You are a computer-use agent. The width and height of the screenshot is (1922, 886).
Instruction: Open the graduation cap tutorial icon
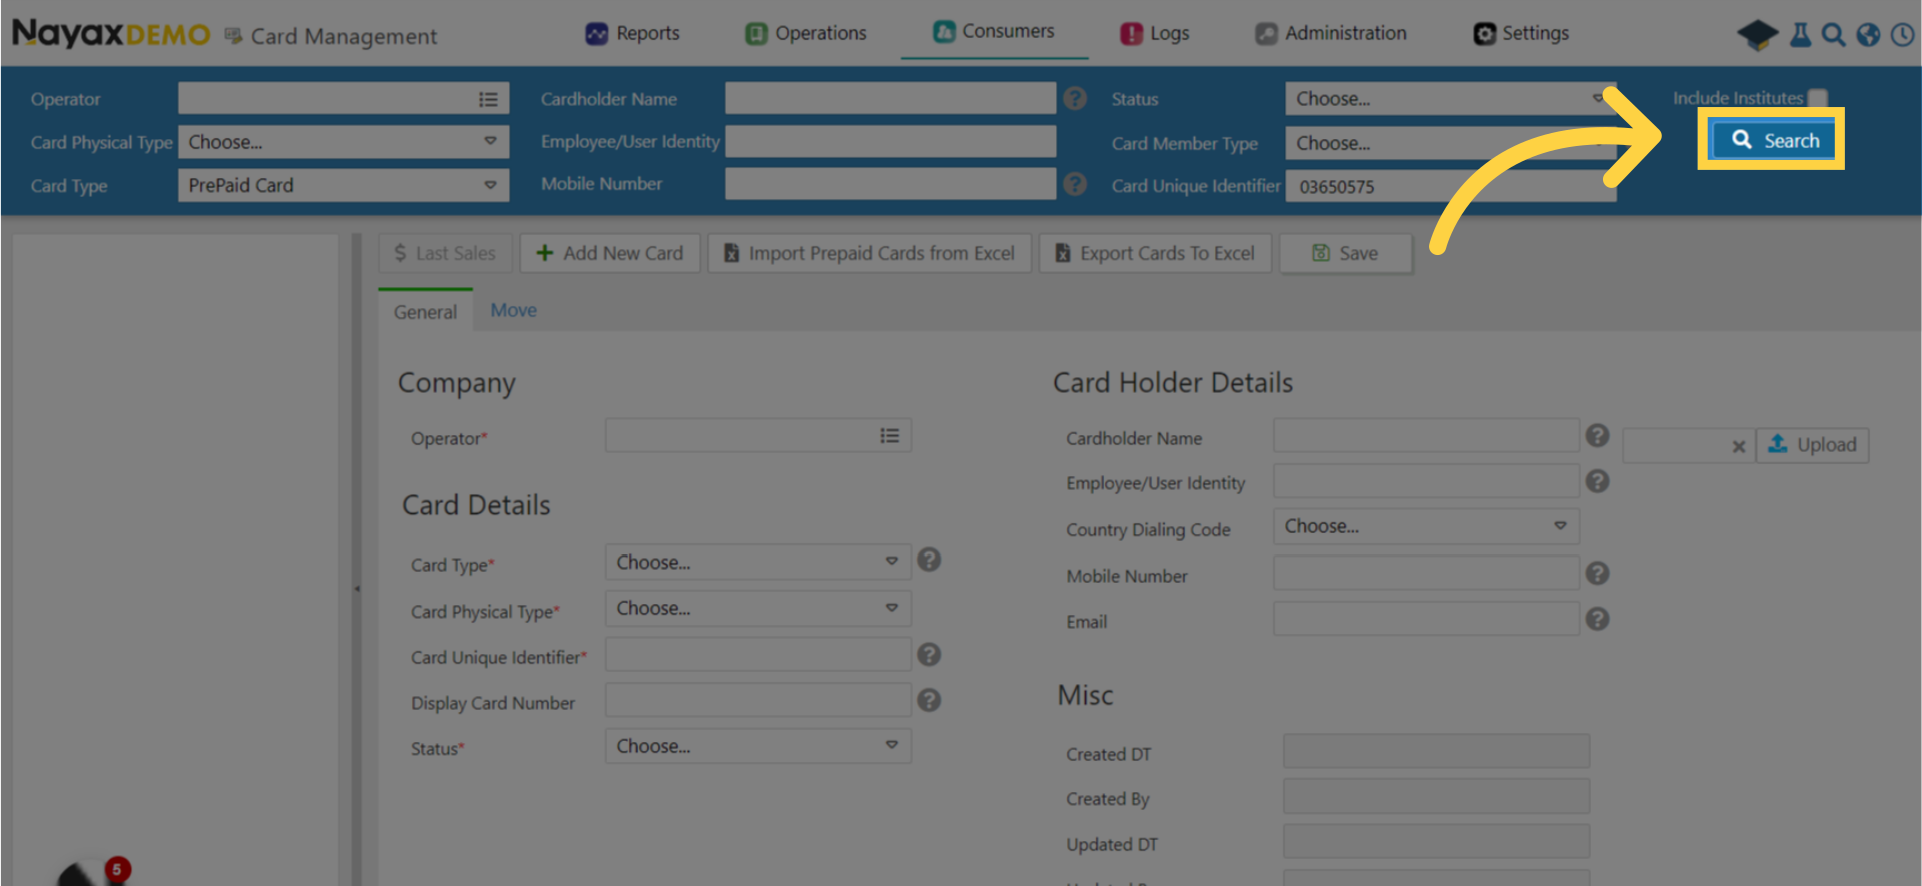coord(1757,35)
